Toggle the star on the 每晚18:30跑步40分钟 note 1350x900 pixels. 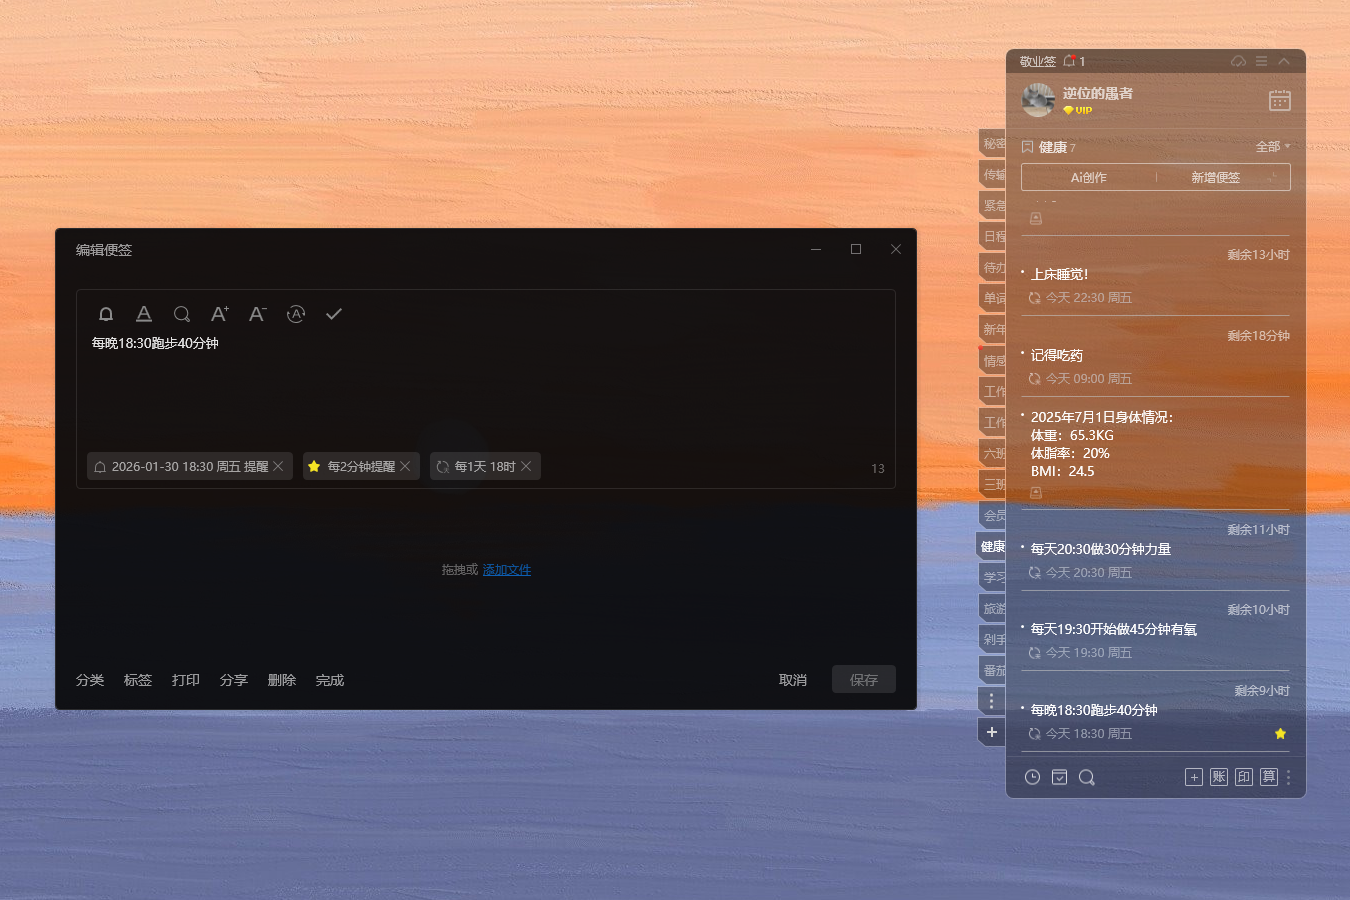pyautogui.click(x=1280, y=733)
